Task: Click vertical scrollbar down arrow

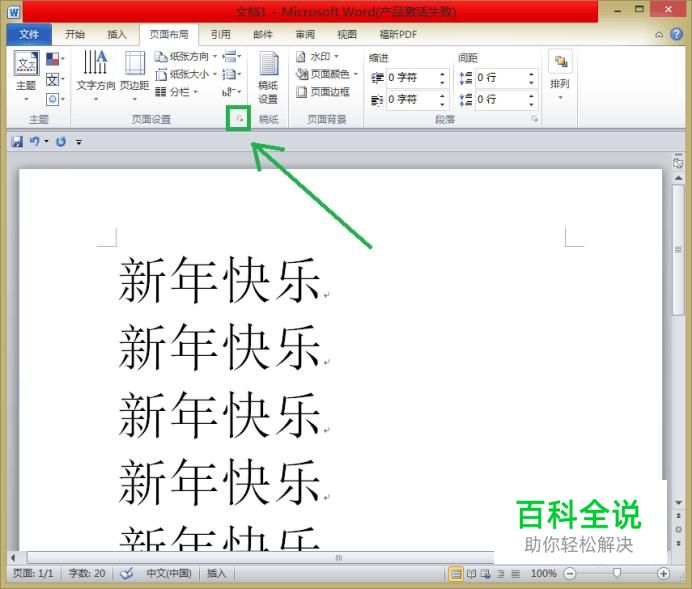Action: (x=678, y=503)
